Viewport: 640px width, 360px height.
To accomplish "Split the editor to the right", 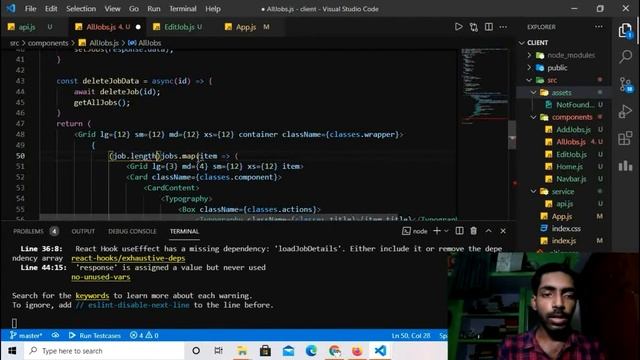I will pos(489,27).
